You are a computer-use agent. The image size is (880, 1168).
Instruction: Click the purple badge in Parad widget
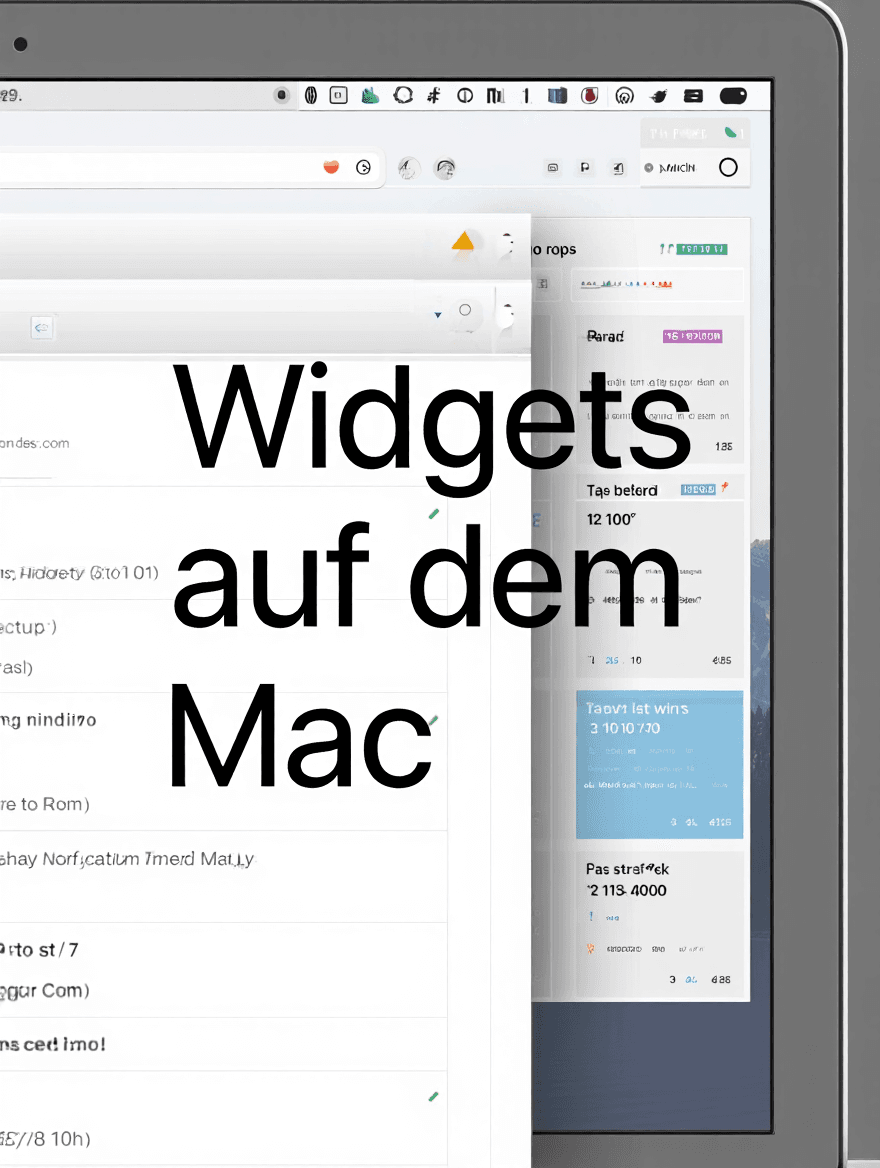[692, 336]
